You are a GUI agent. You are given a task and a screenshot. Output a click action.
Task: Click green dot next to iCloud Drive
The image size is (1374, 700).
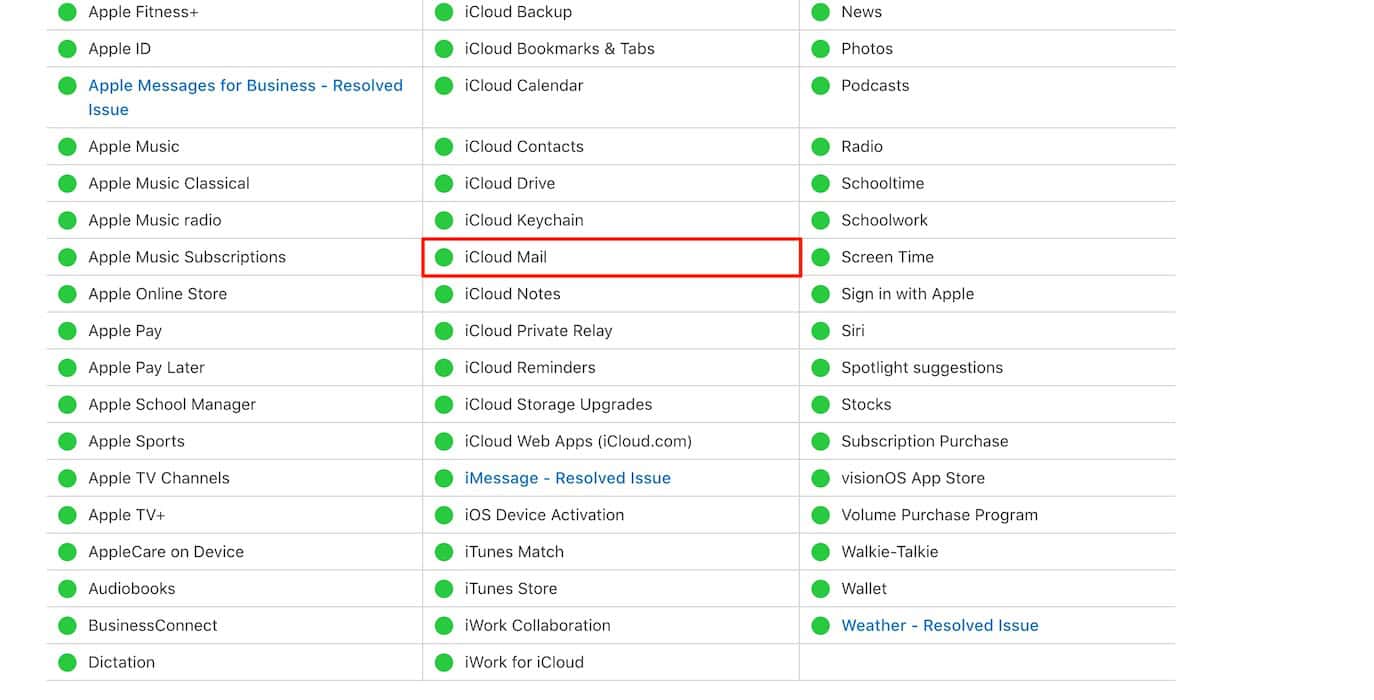tap(444, 184)
